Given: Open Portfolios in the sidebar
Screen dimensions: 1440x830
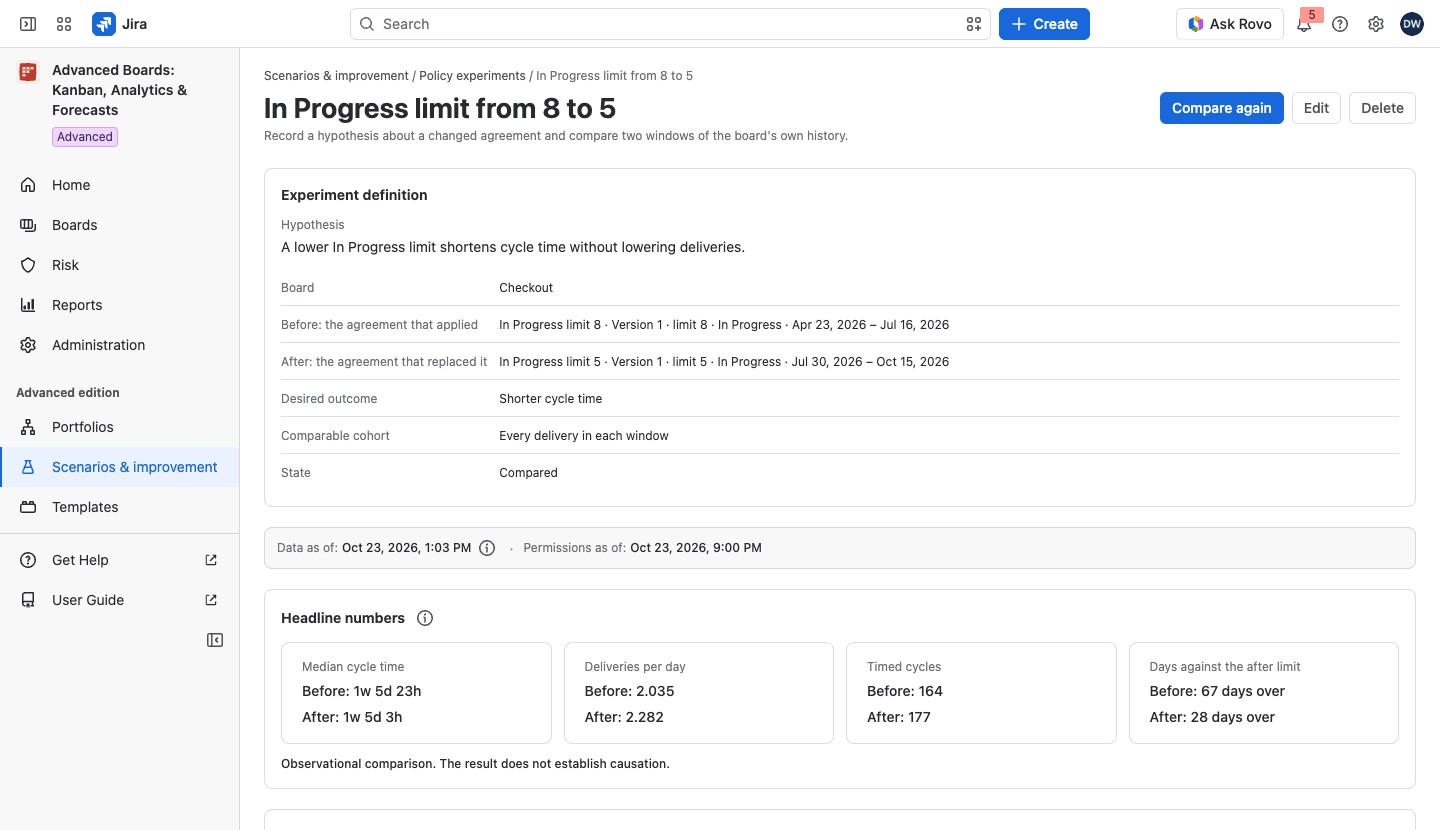Looking at the screenshot, I should click(x=120, y=427).
